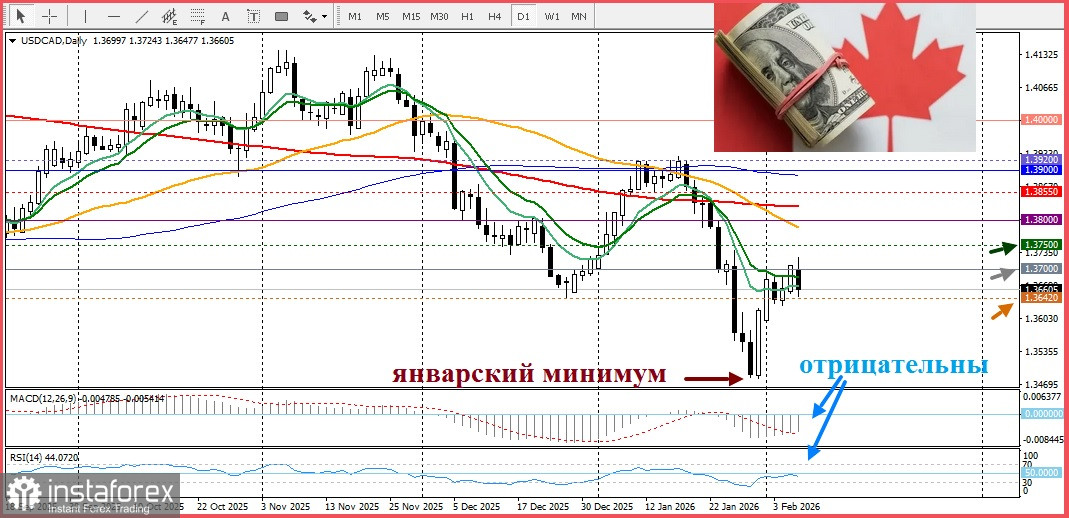Click the 1.37500 green price label

(1042, 245)
